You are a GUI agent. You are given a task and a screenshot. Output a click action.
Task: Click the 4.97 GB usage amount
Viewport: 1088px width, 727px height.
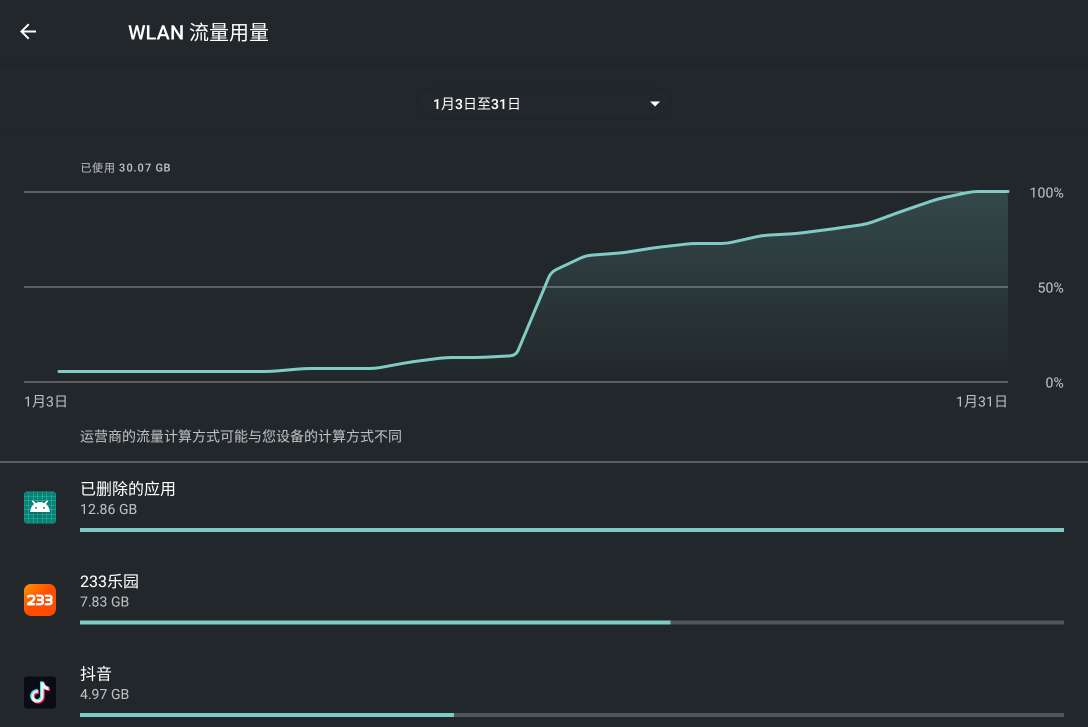tap(104, 694)
